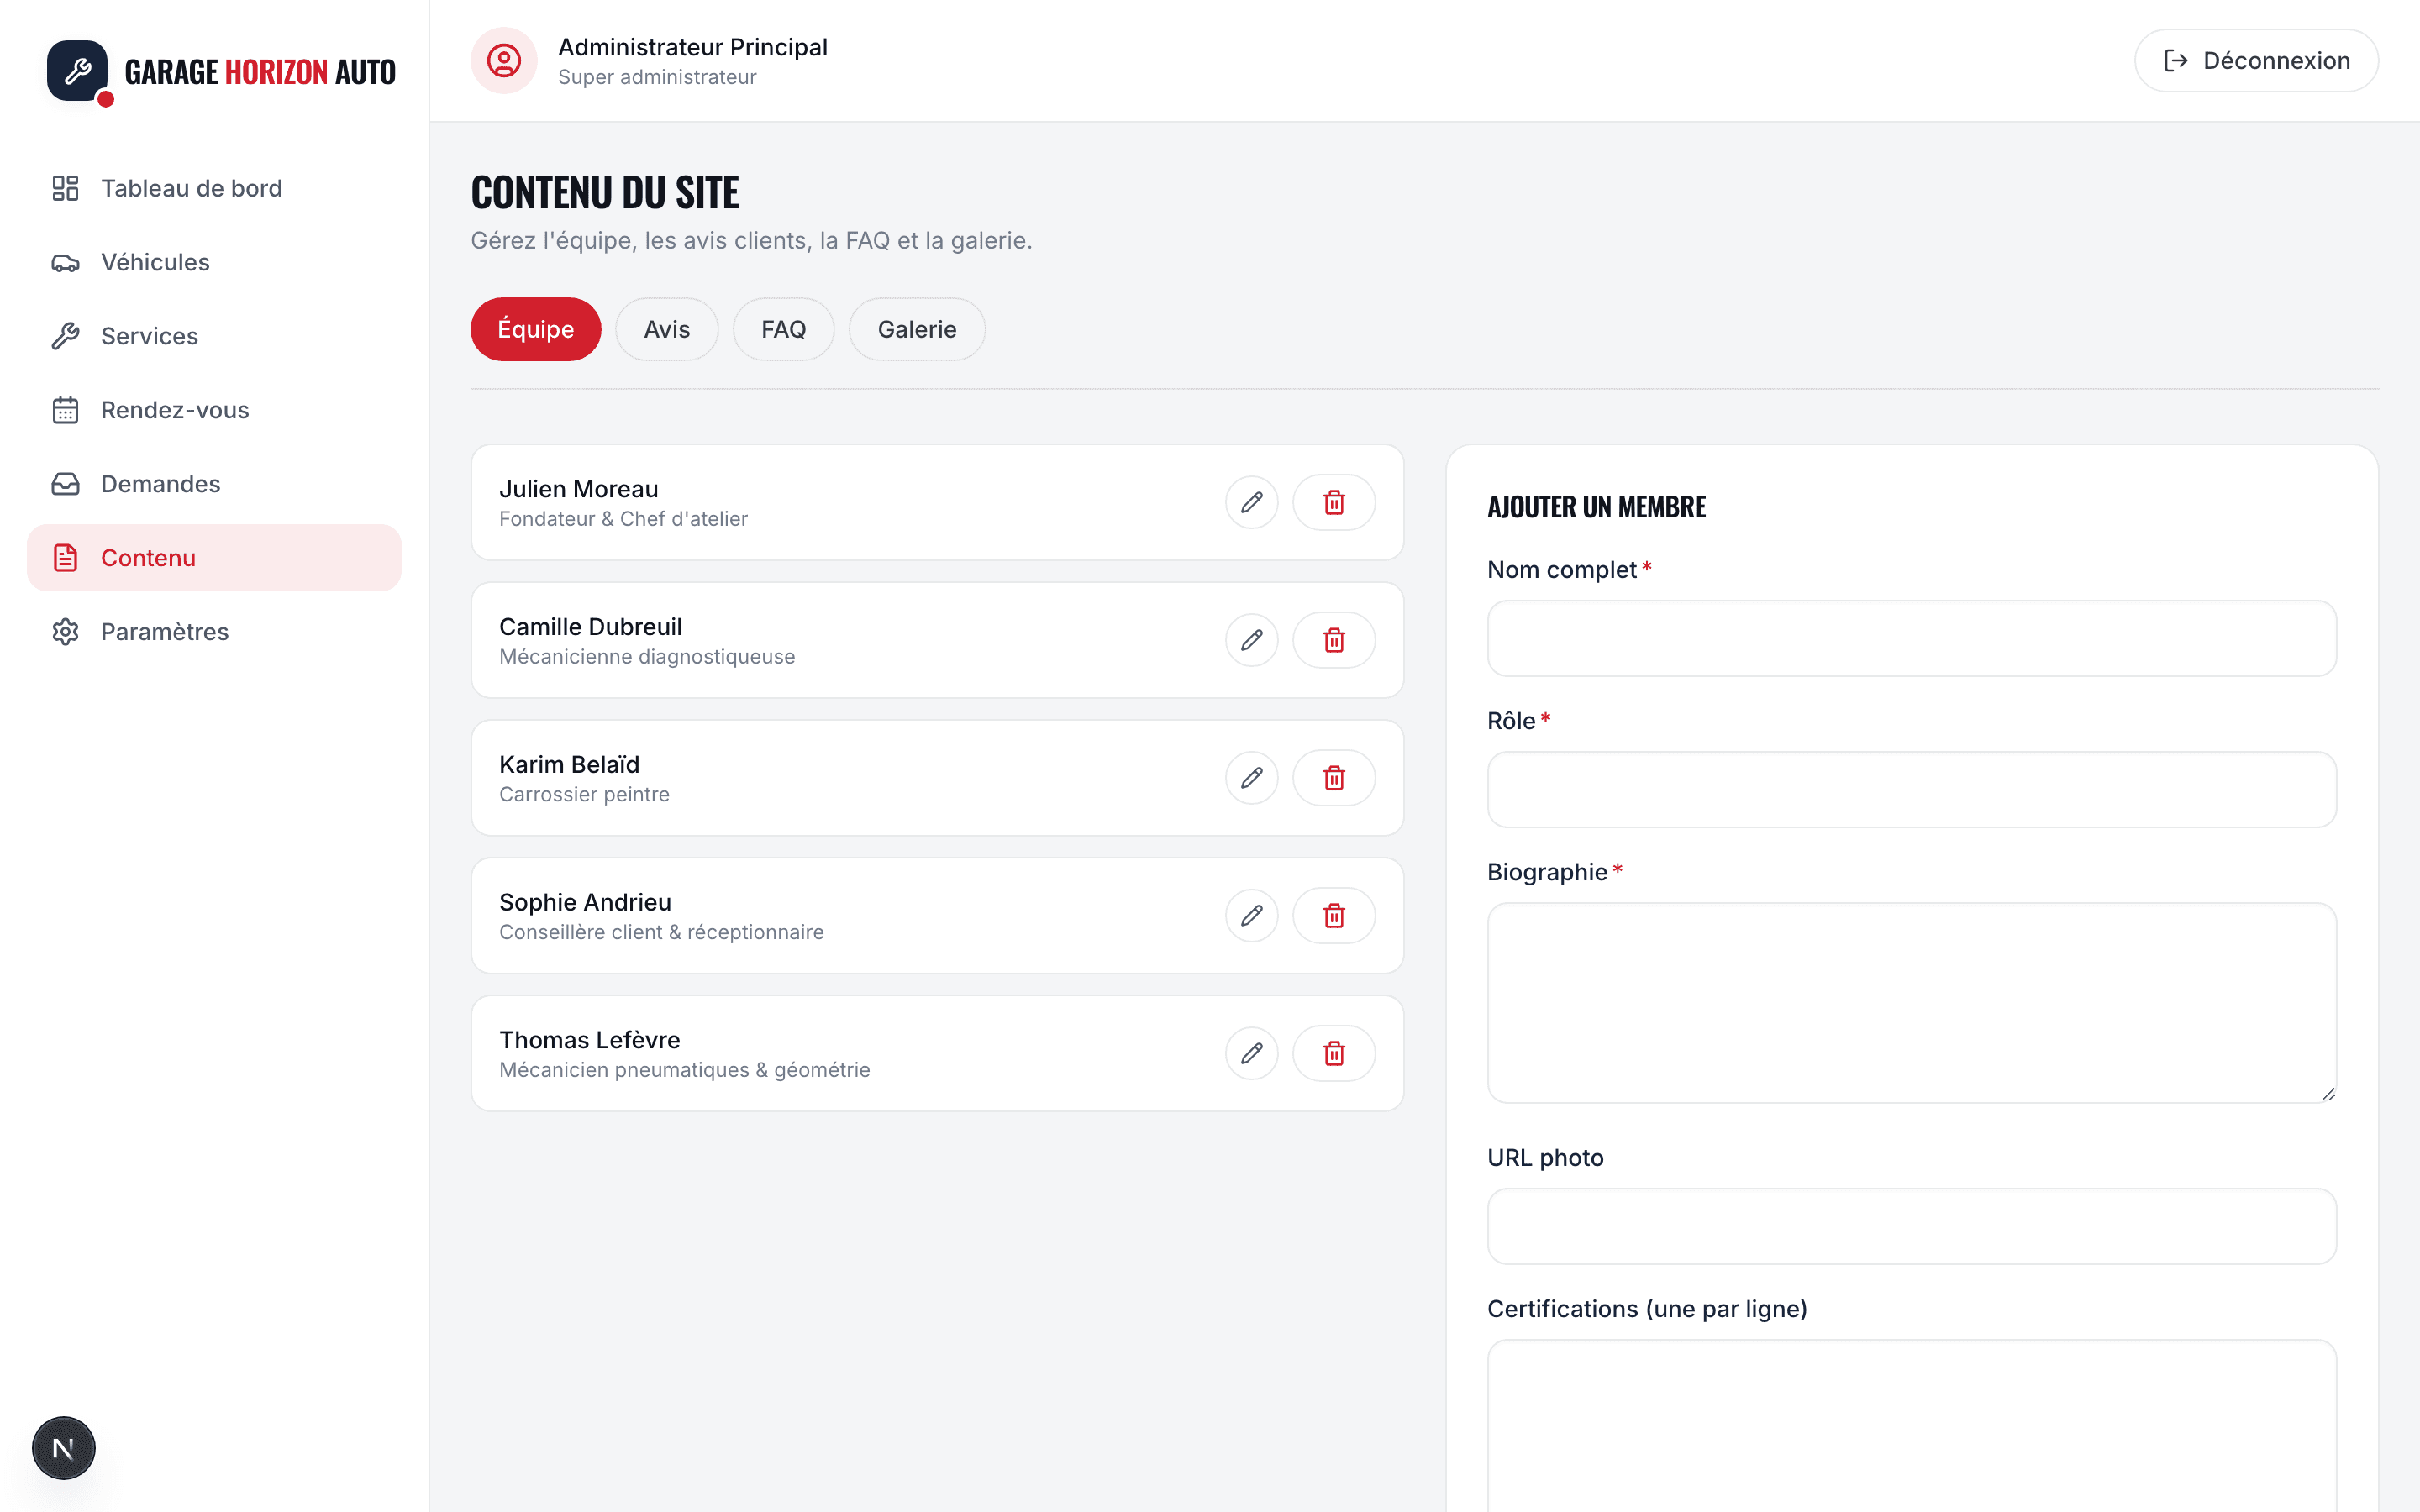Viewport: 2420px width, 1512px height.
Task: Edit Sophie Andrieu with pencil icon
Action: click(1252, 916)
